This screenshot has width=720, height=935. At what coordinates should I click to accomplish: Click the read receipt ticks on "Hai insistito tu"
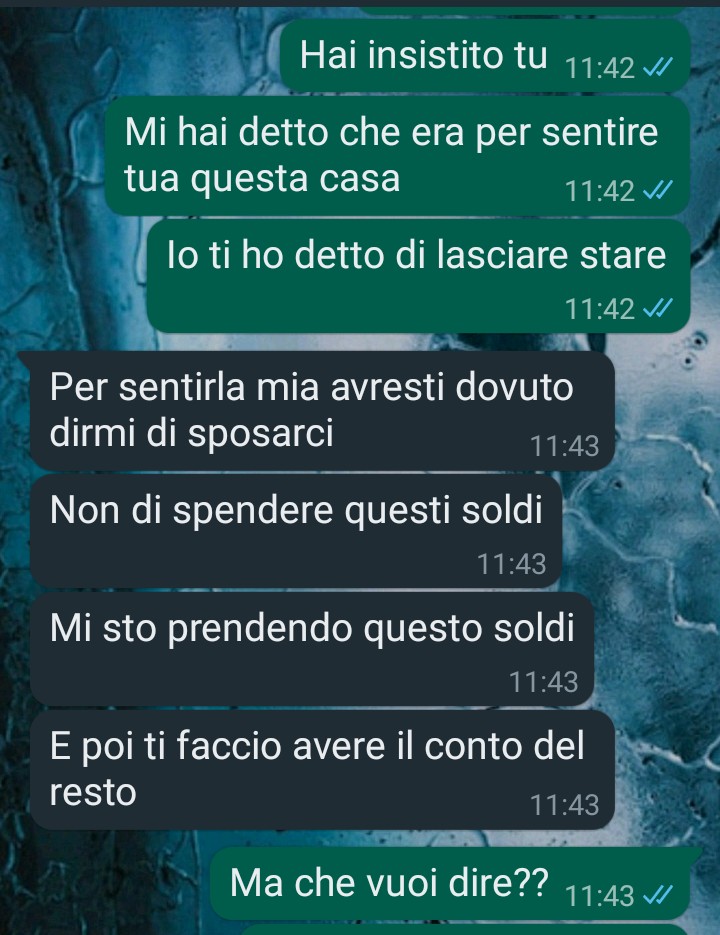coord(658,67)
